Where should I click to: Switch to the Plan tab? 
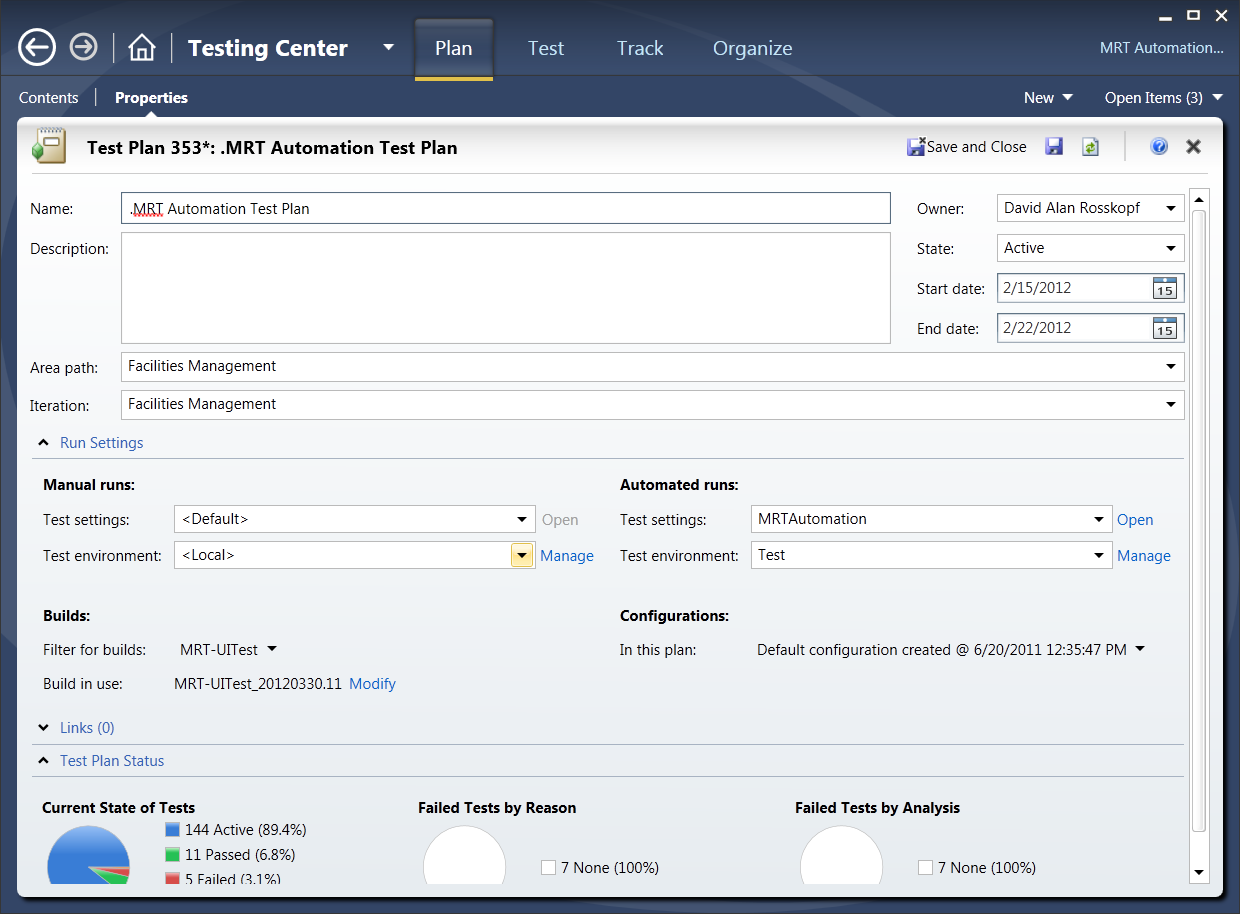[454, 48]
